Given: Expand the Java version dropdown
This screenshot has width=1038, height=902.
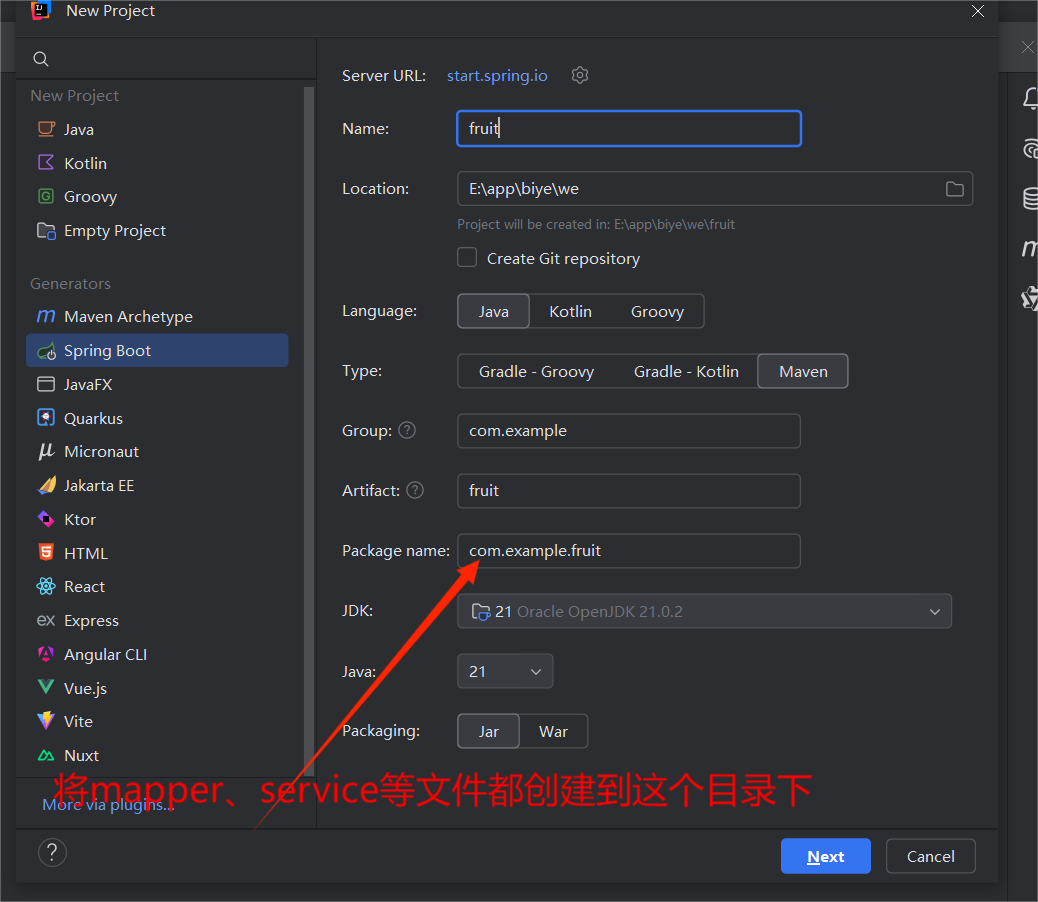Looking at the screenshot, I should 505,671.
